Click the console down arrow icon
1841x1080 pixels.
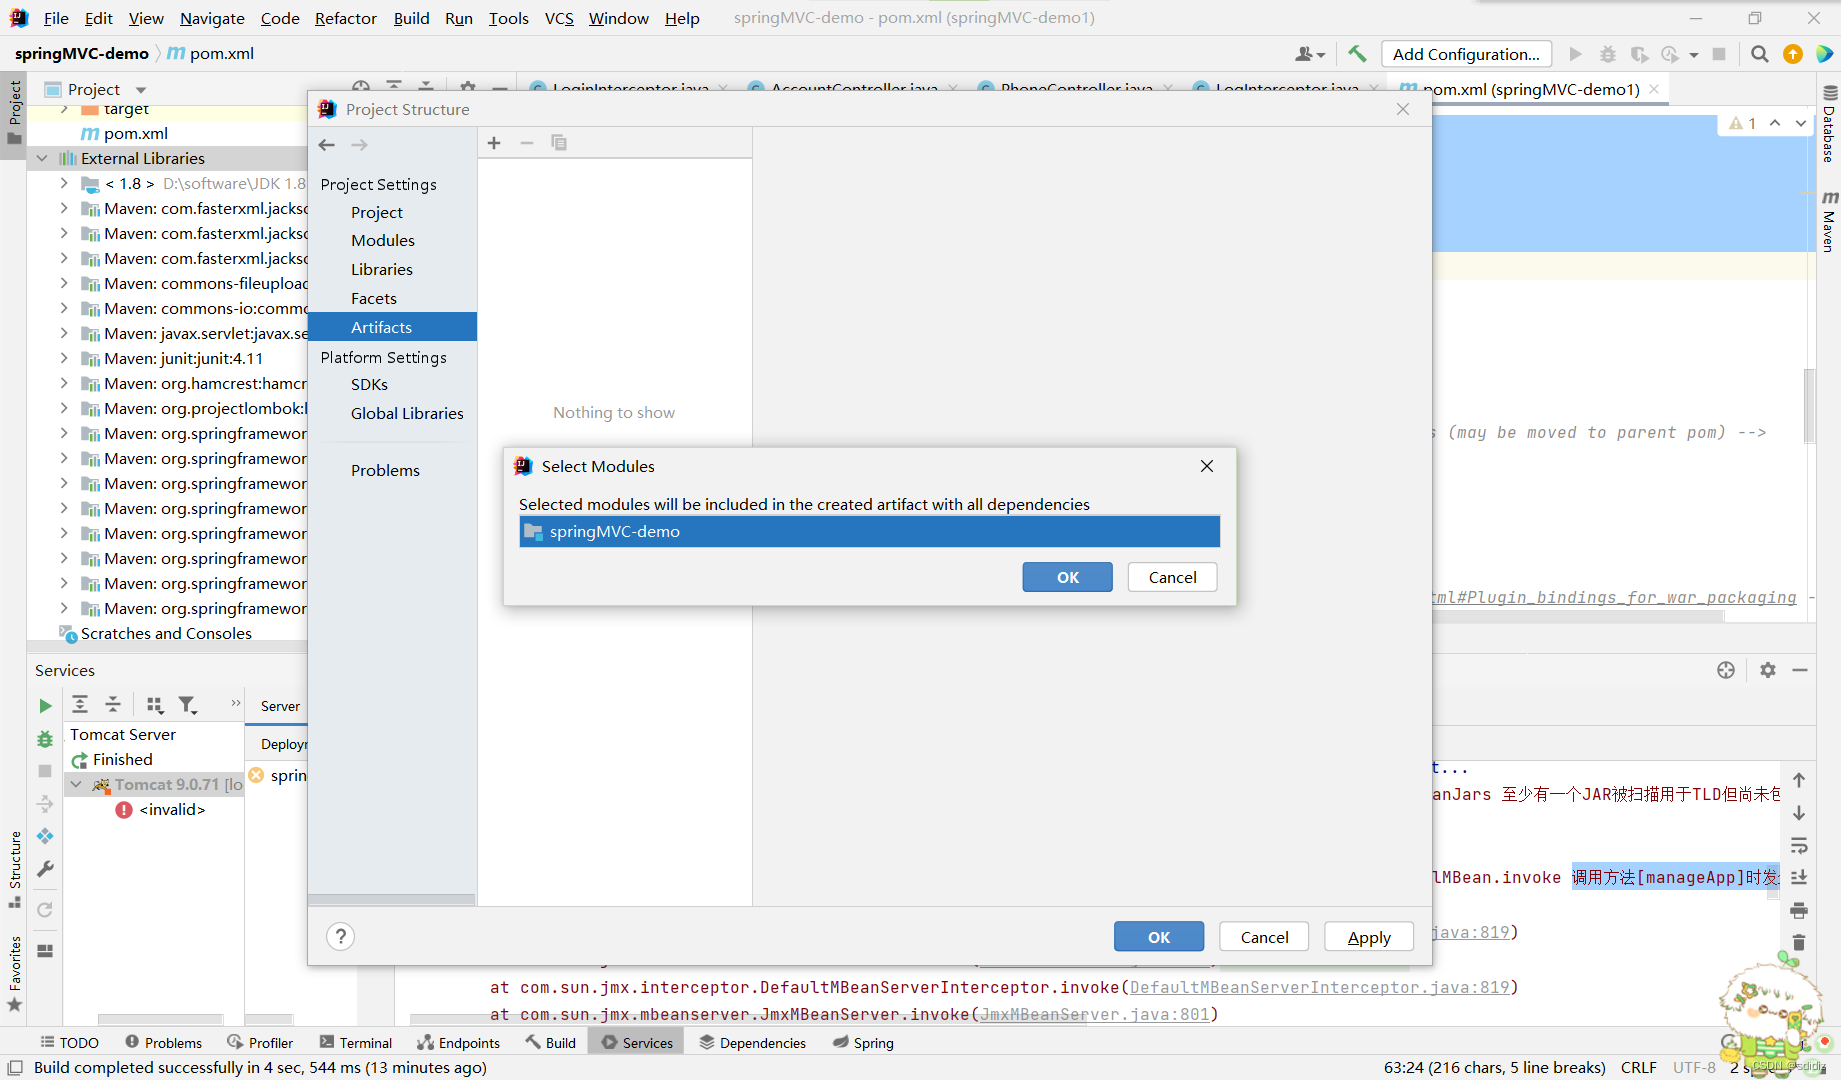(1799, 813)
